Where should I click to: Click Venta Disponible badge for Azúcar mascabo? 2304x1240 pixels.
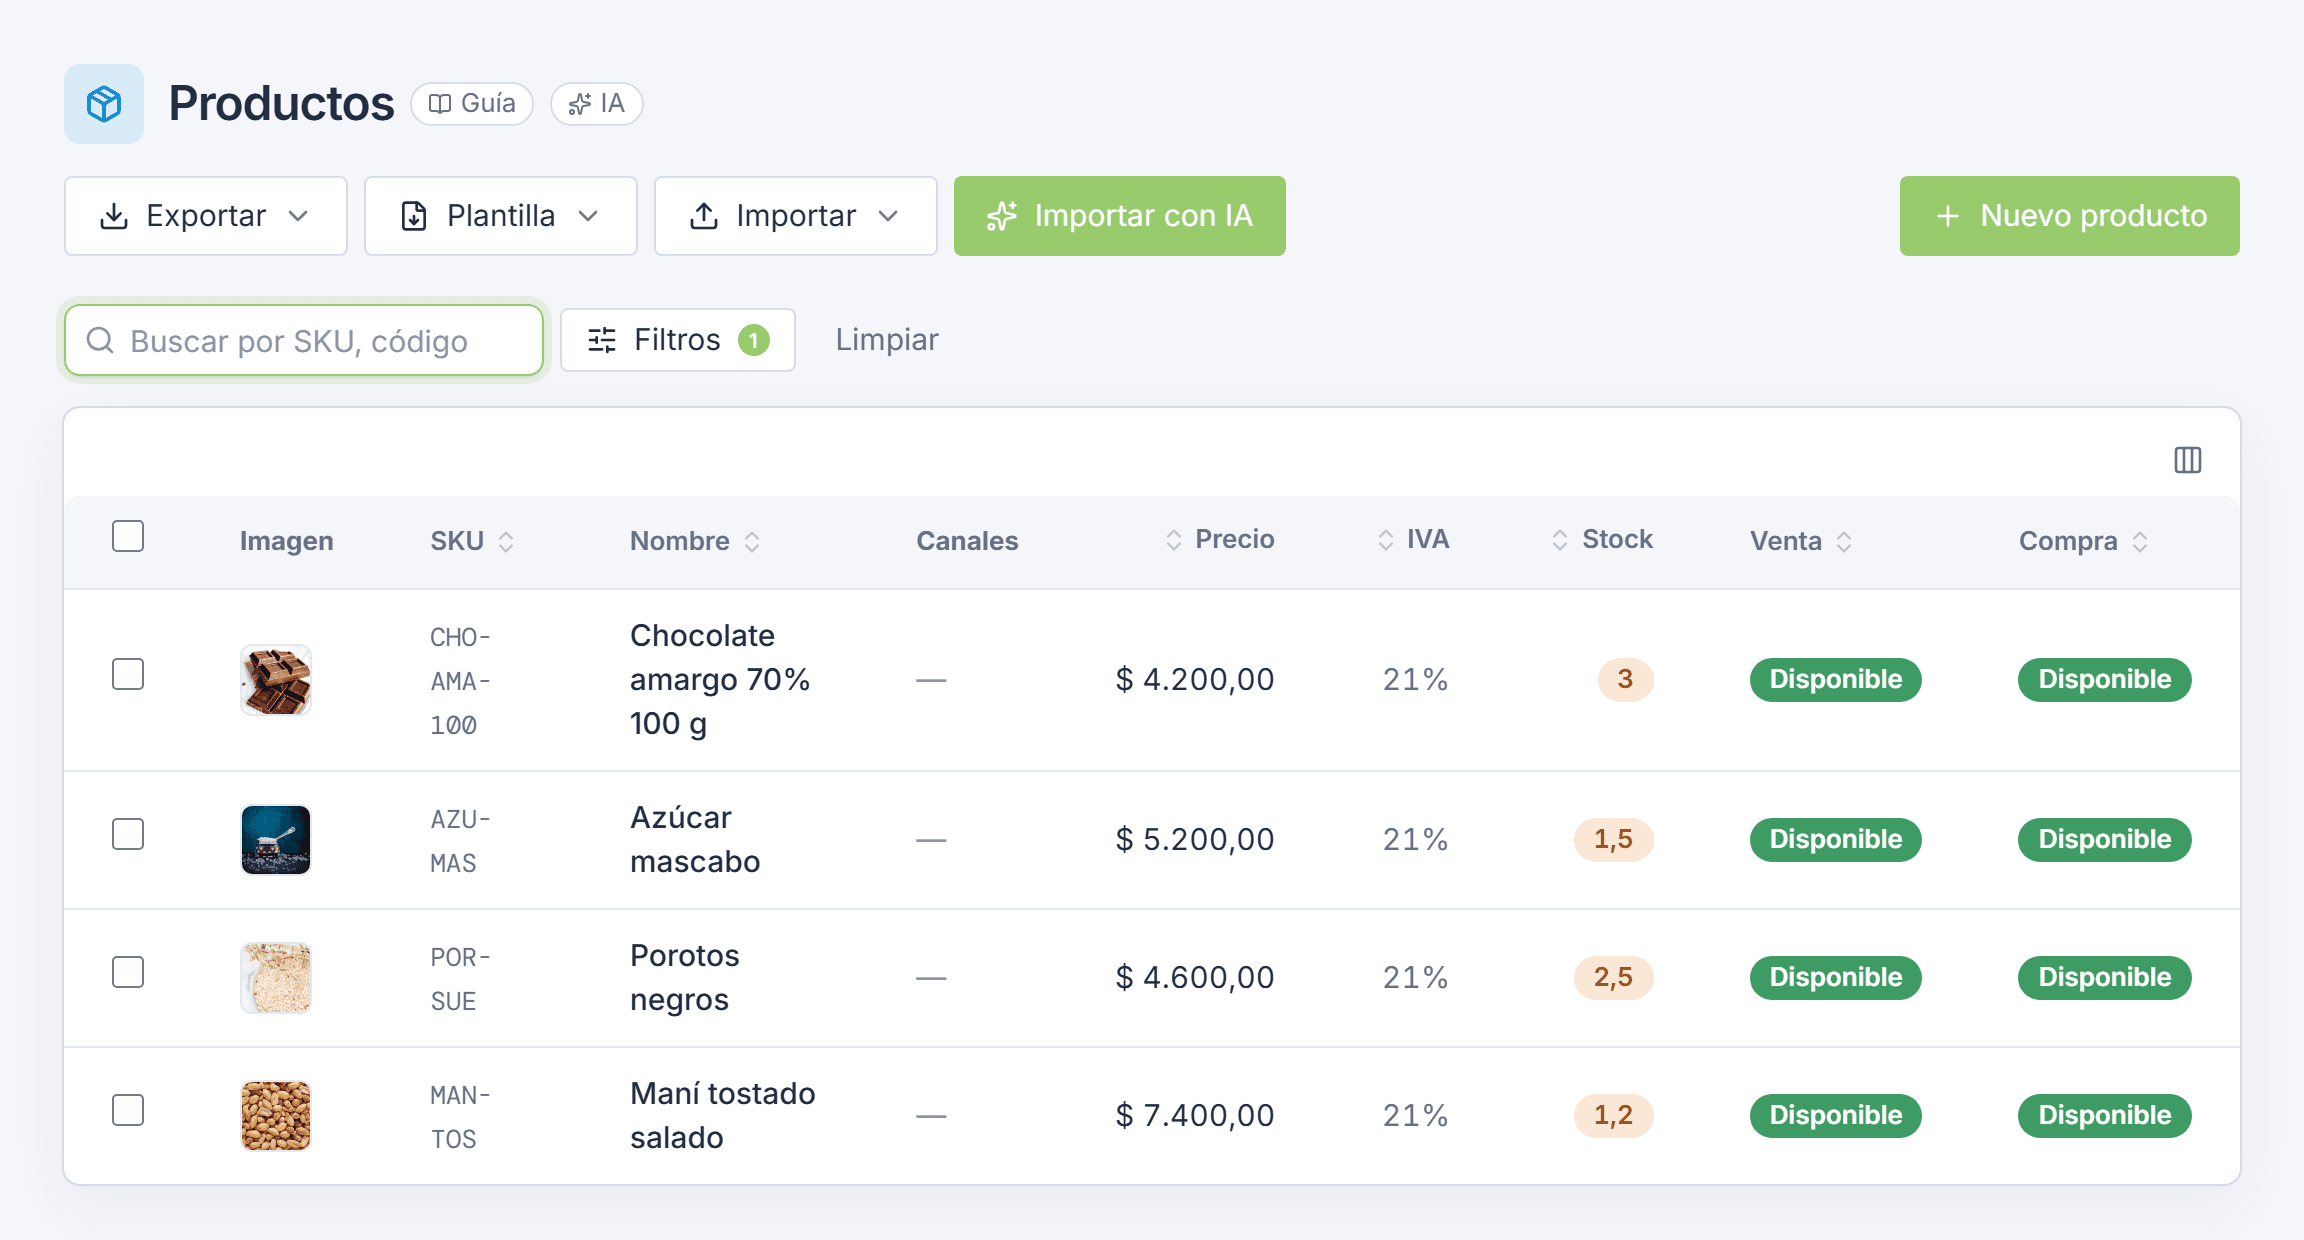tap(1836, 840)
